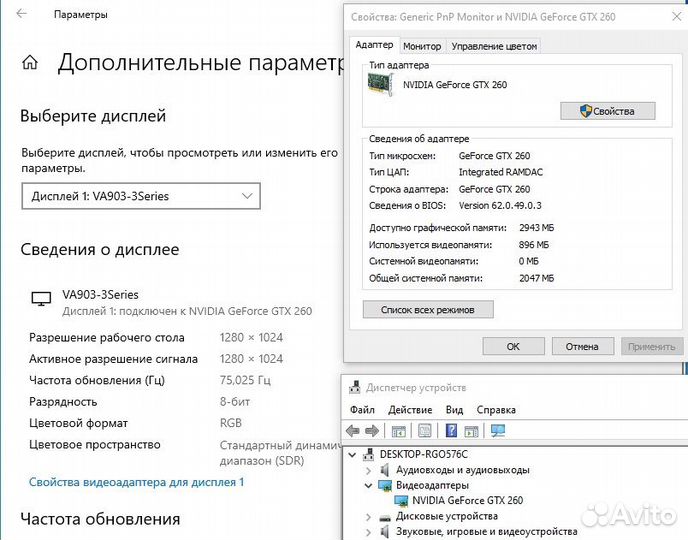Open the Действие menu

coord(410,410)
